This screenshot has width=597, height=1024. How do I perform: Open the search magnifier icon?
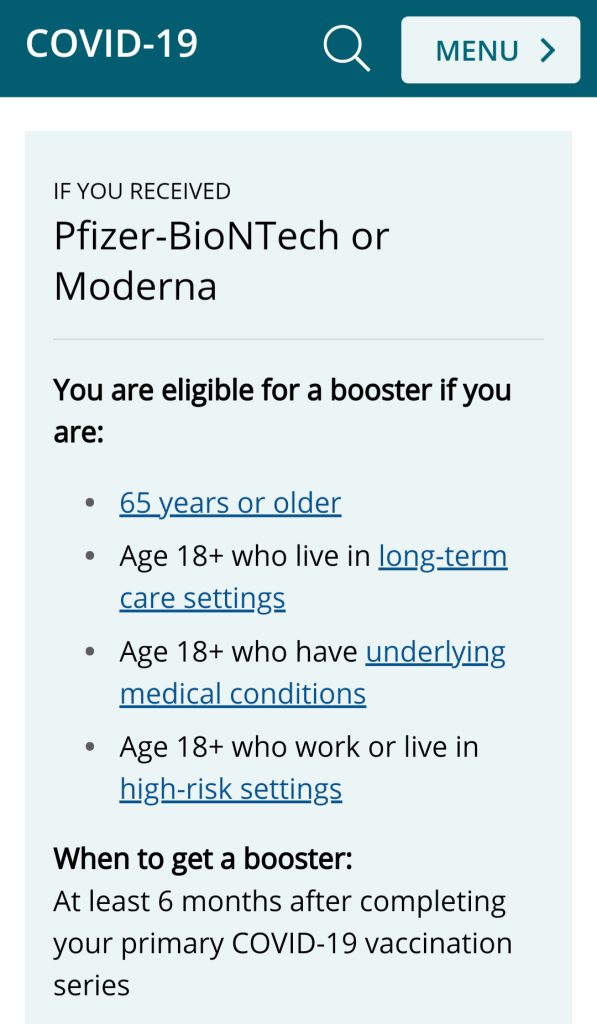[347, 49]
